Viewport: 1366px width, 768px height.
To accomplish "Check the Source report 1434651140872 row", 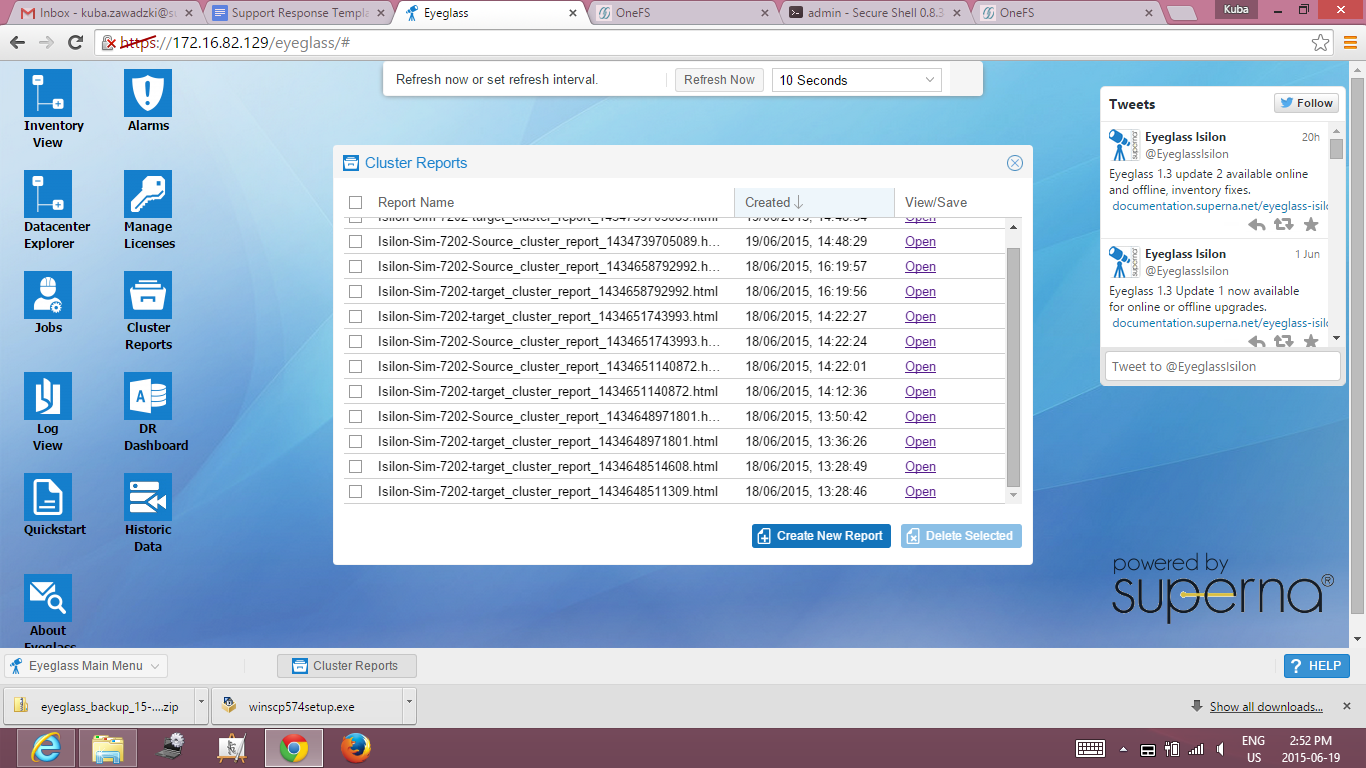I will pyautogui.click(x=355, y=367).
